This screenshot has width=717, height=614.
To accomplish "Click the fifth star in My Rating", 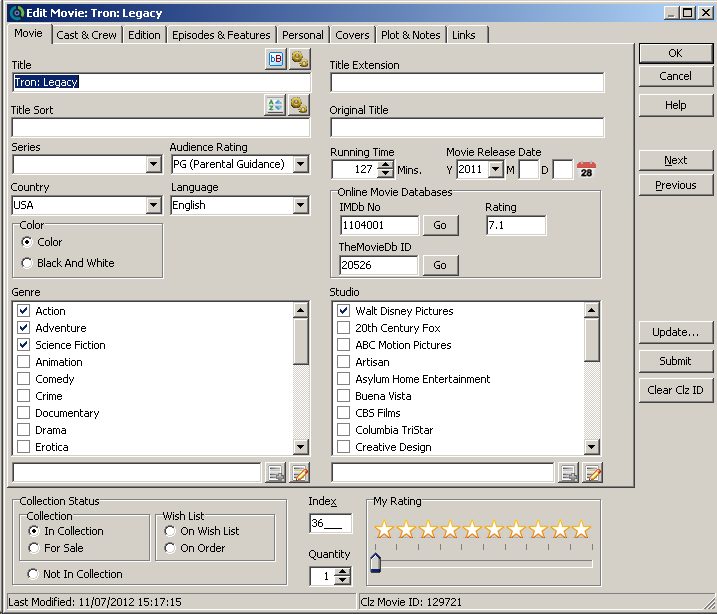I will pos(472,529).
